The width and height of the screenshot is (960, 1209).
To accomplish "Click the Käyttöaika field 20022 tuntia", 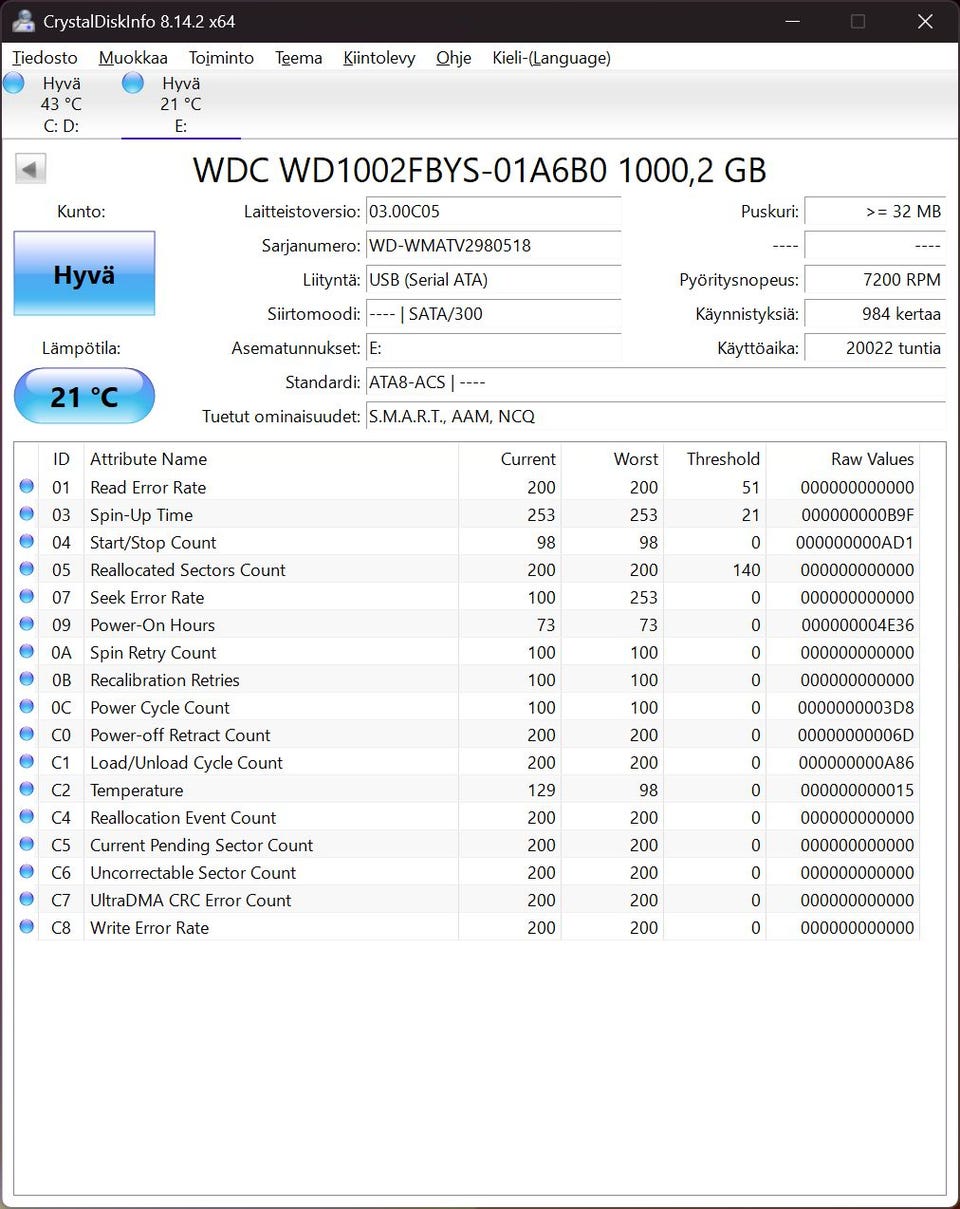I will pos(875,348).
